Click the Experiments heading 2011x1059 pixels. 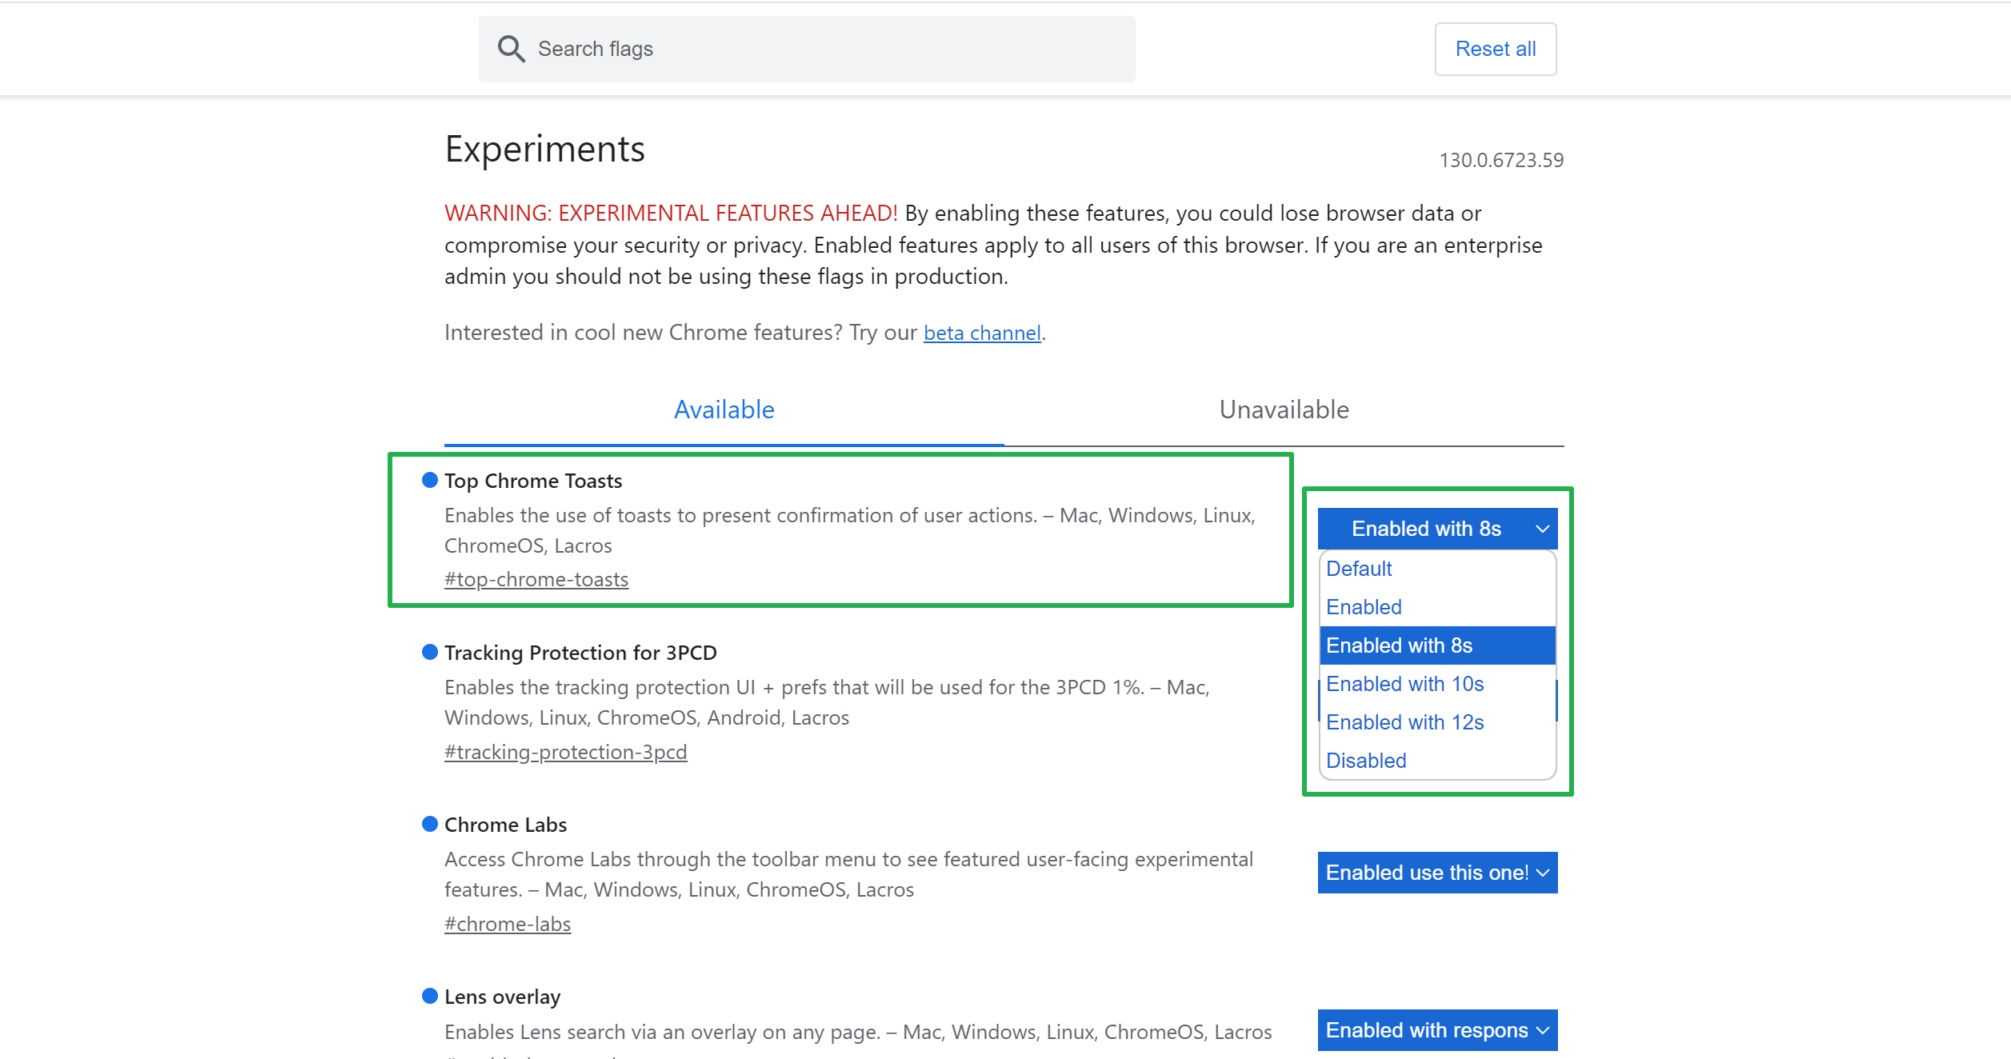click(x=544, y=149)
